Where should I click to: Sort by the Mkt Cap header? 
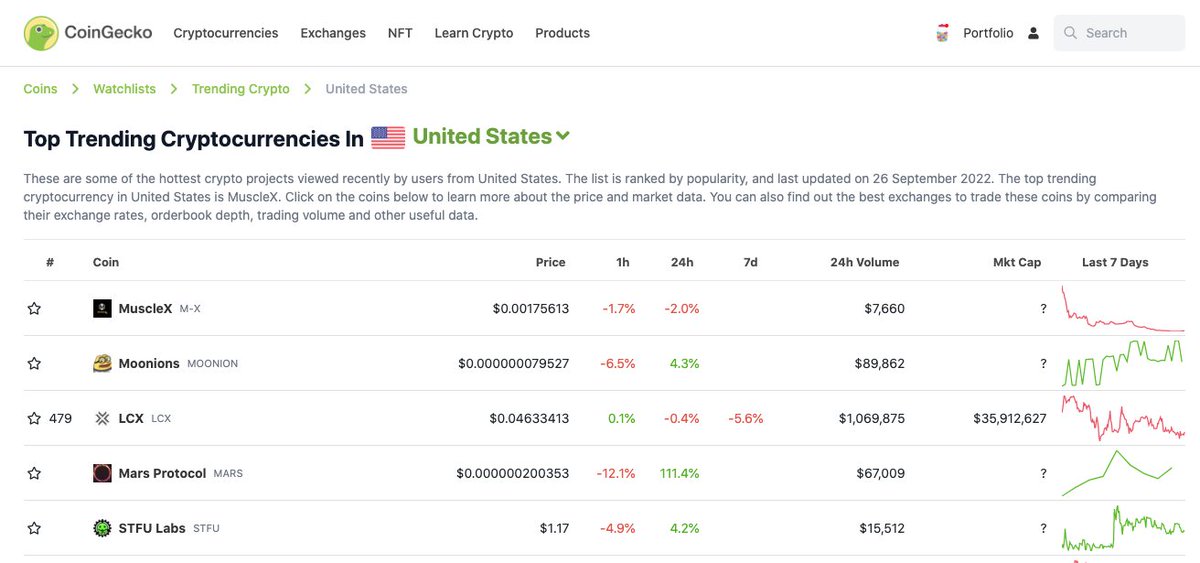point(1017,262)
